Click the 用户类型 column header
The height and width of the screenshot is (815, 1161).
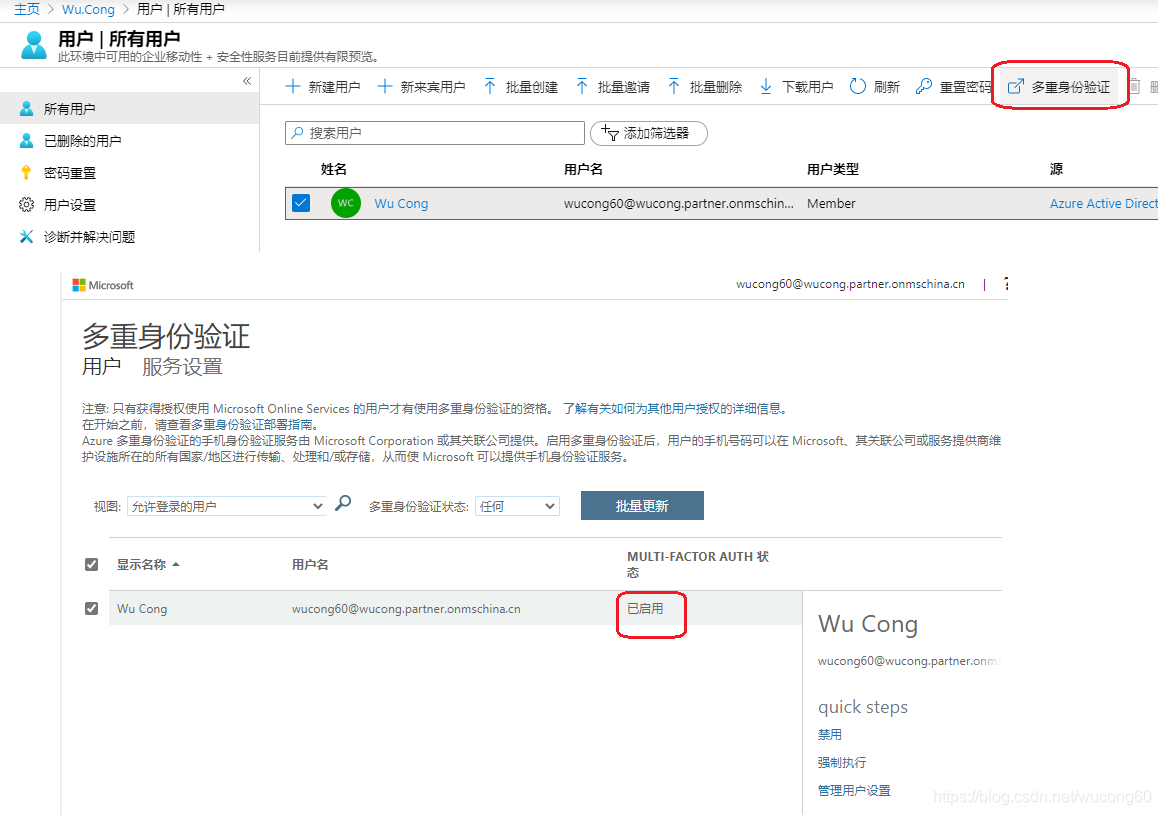click(x=833, y=169)
